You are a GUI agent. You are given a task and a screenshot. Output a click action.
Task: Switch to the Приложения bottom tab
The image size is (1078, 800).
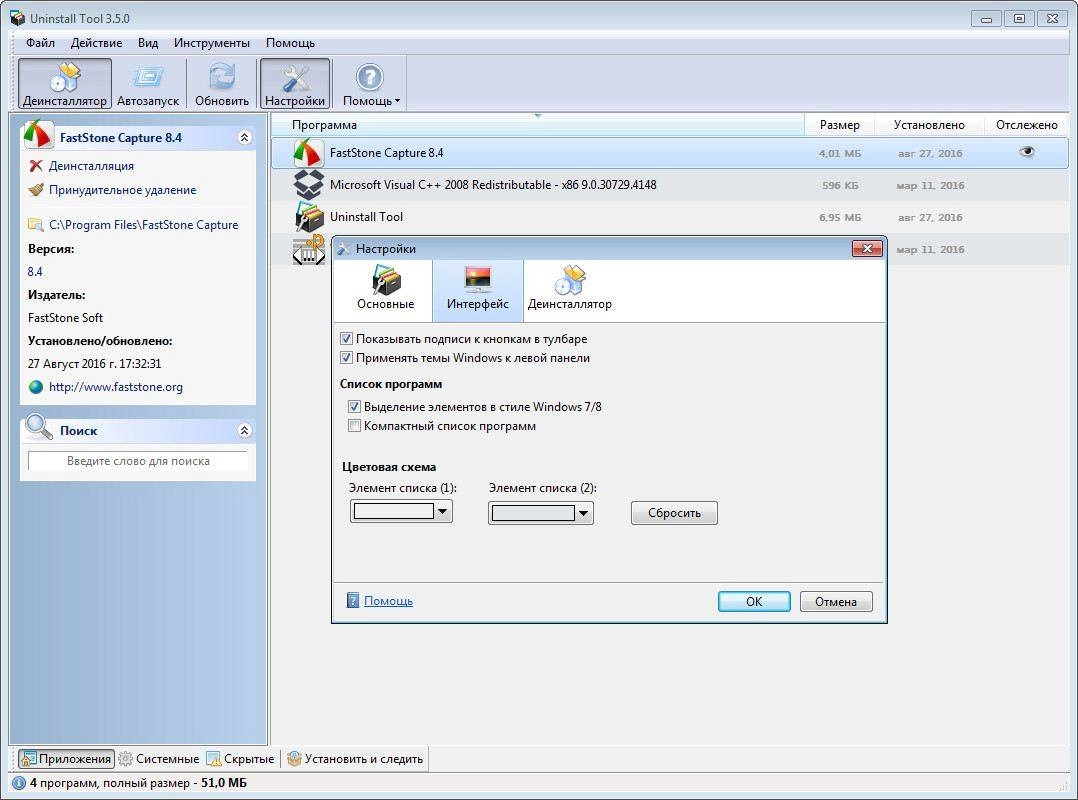(x=66, y=759)
